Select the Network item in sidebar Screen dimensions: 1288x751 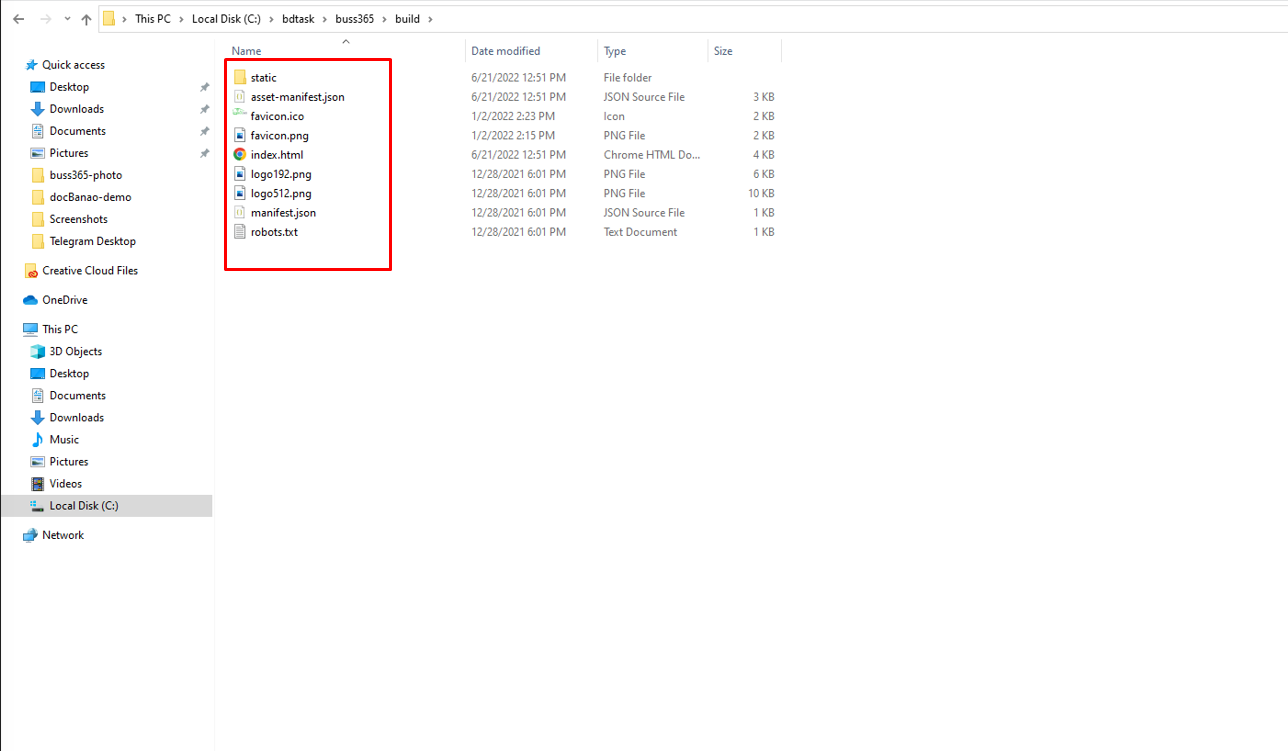tap(62, 535)
